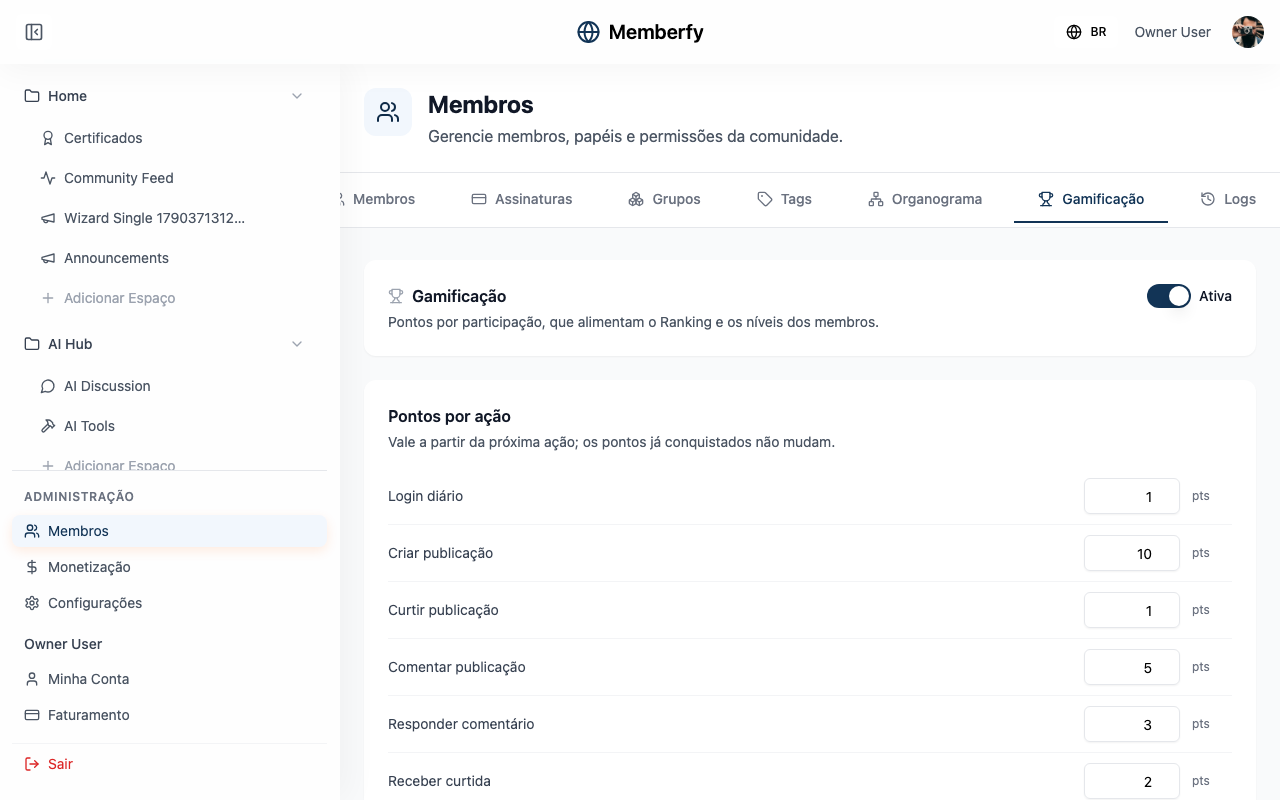
Task: Open the Organograma tab
Action: (x=925, y=199)
